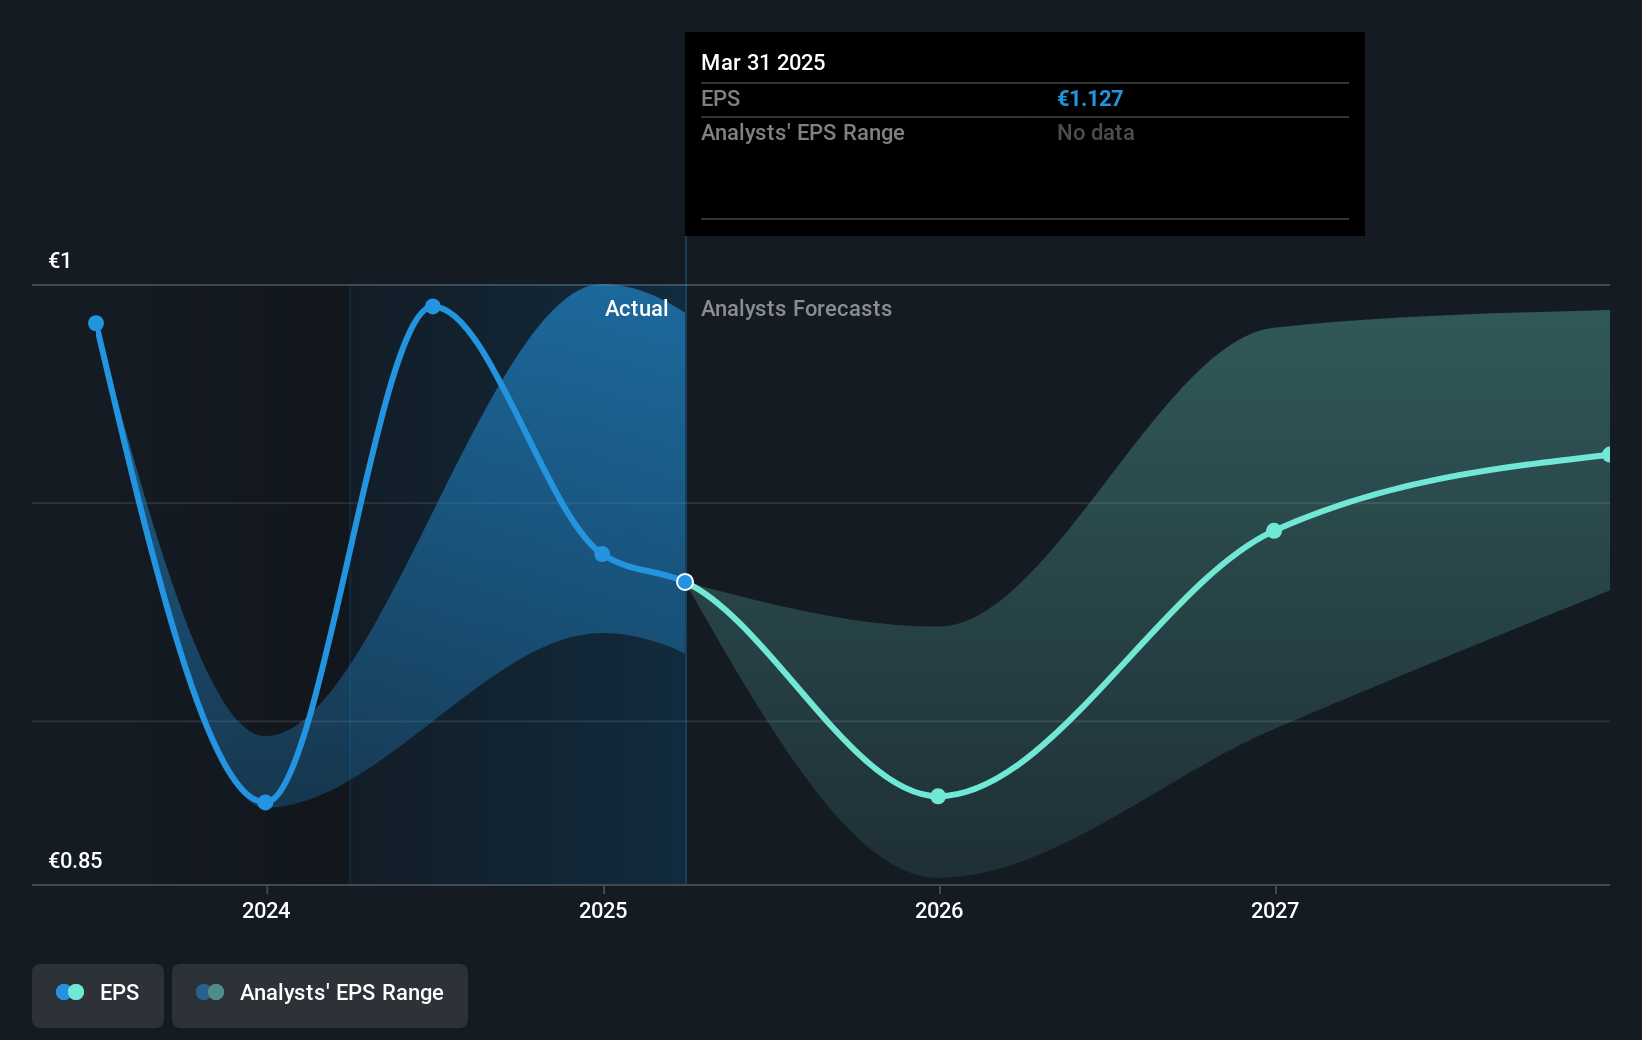This screenshot has width=1642, height=1040.
Task: Select the 2025 EPS data point
Action: [602, 554]
